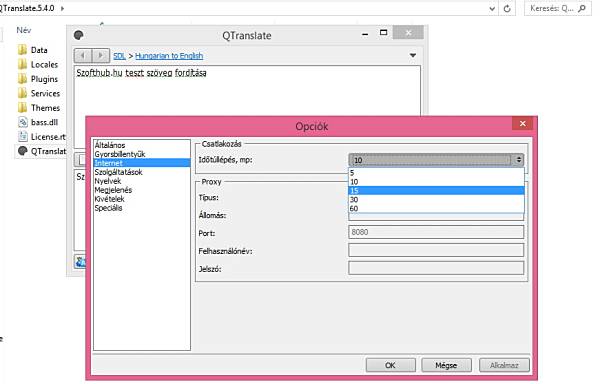Screen dimensions: 600x384
Task: Open the Locales folder
Action: (x=38, y=64)
